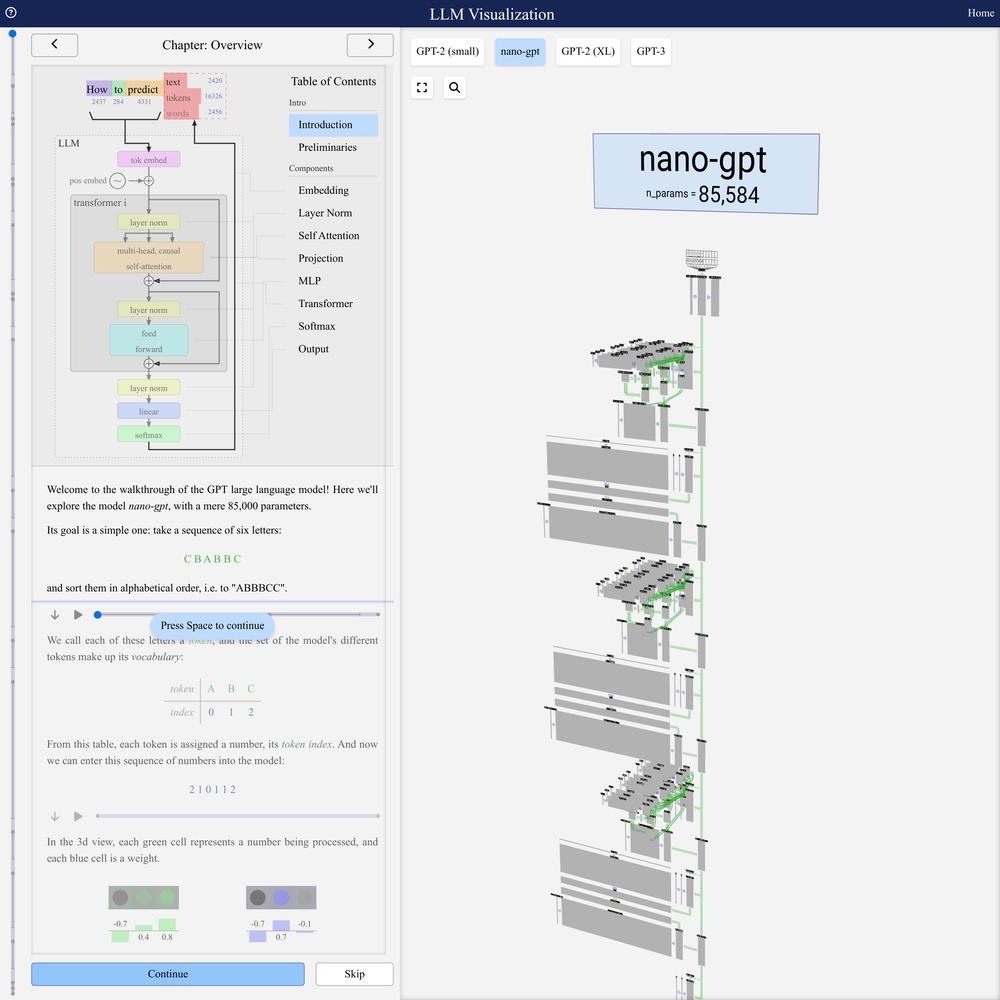Click the 'Chapter: Overview' heading
This screenshot has width=1000, height=1000.
click(212, 45)
